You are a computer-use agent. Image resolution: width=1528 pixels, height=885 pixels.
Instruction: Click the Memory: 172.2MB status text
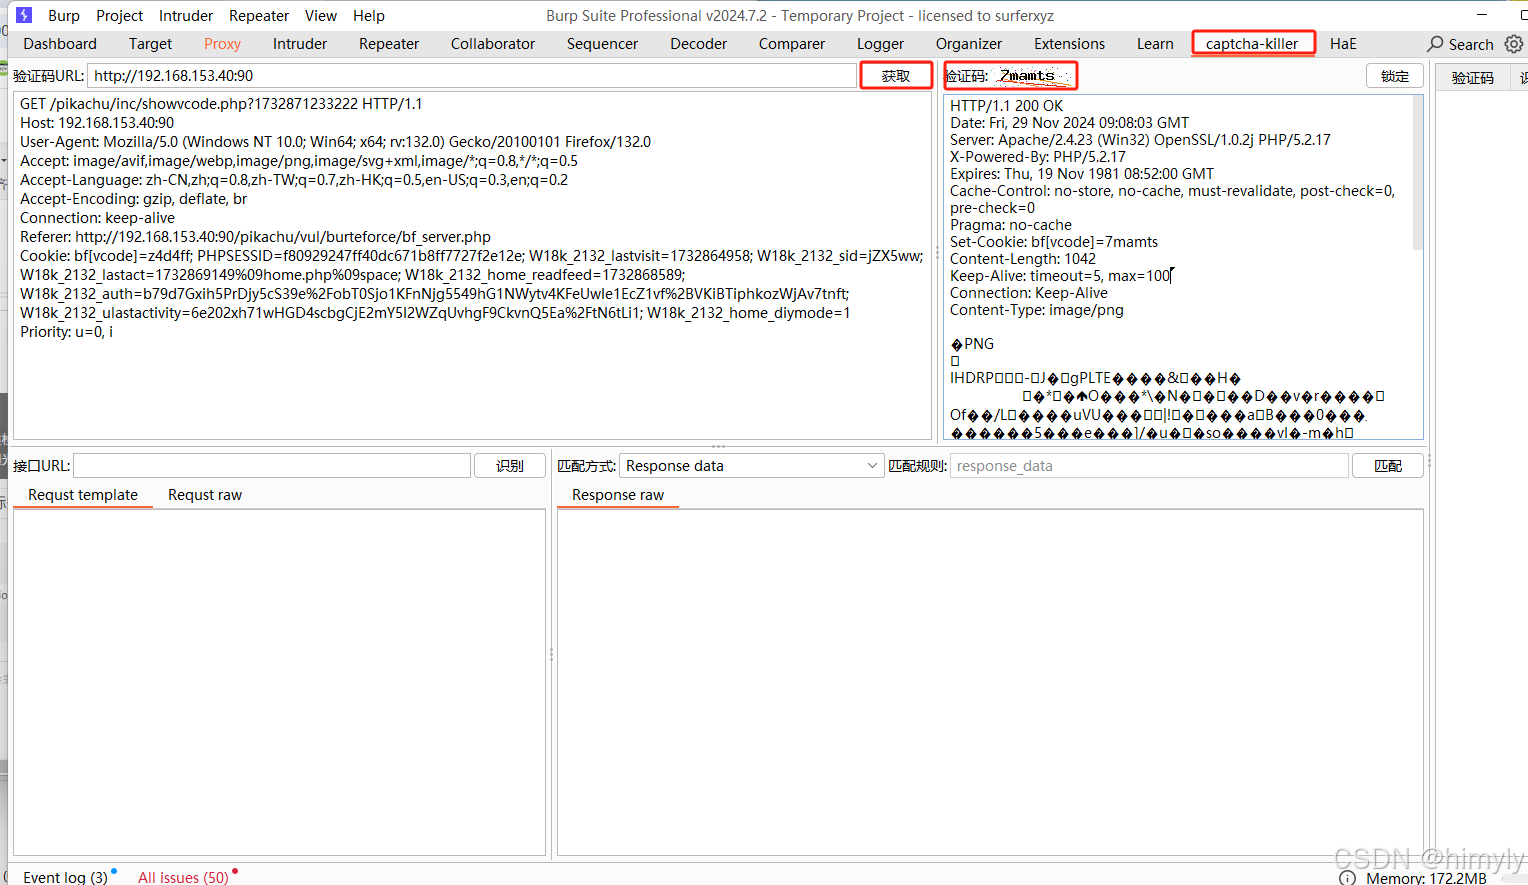coord(1426,878)
